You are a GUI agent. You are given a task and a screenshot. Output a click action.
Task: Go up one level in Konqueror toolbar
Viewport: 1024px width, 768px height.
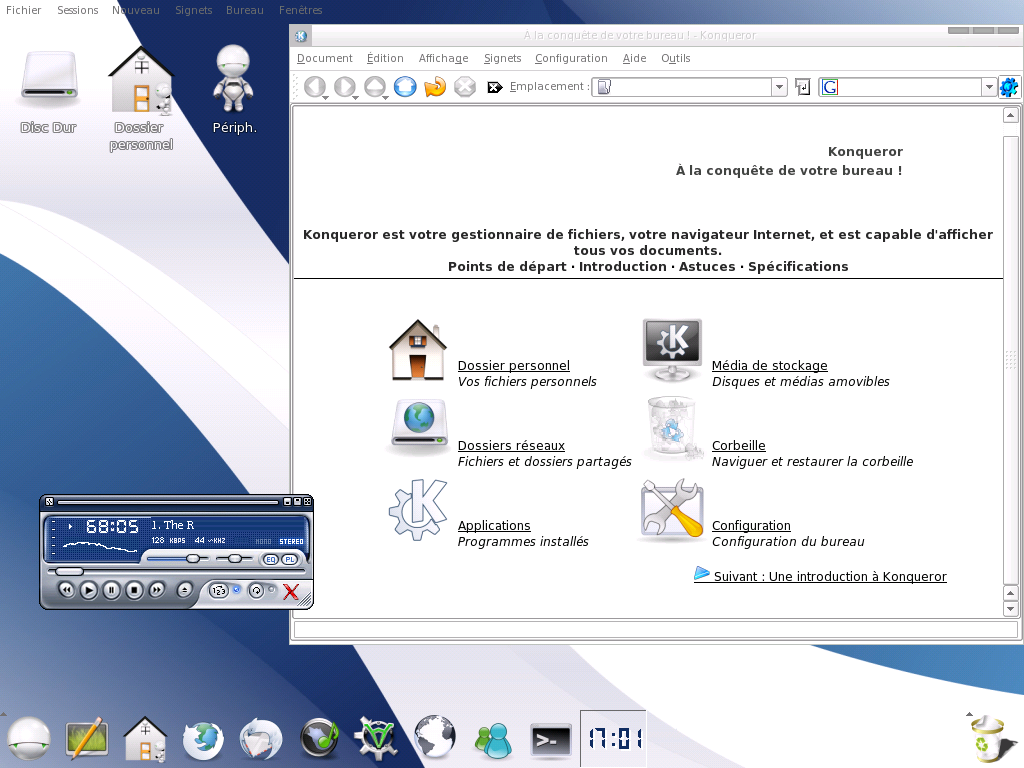pyautogui.click(x=375, y=86)
